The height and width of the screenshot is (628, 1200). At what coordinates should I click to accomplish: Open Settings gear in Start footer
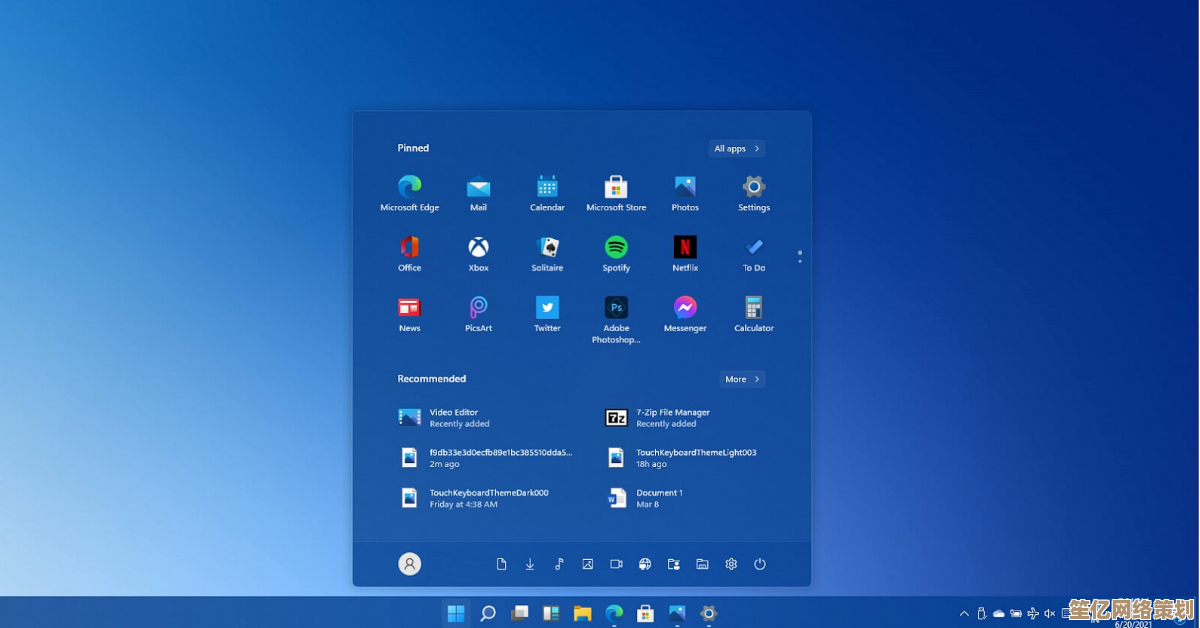(731, 564)
